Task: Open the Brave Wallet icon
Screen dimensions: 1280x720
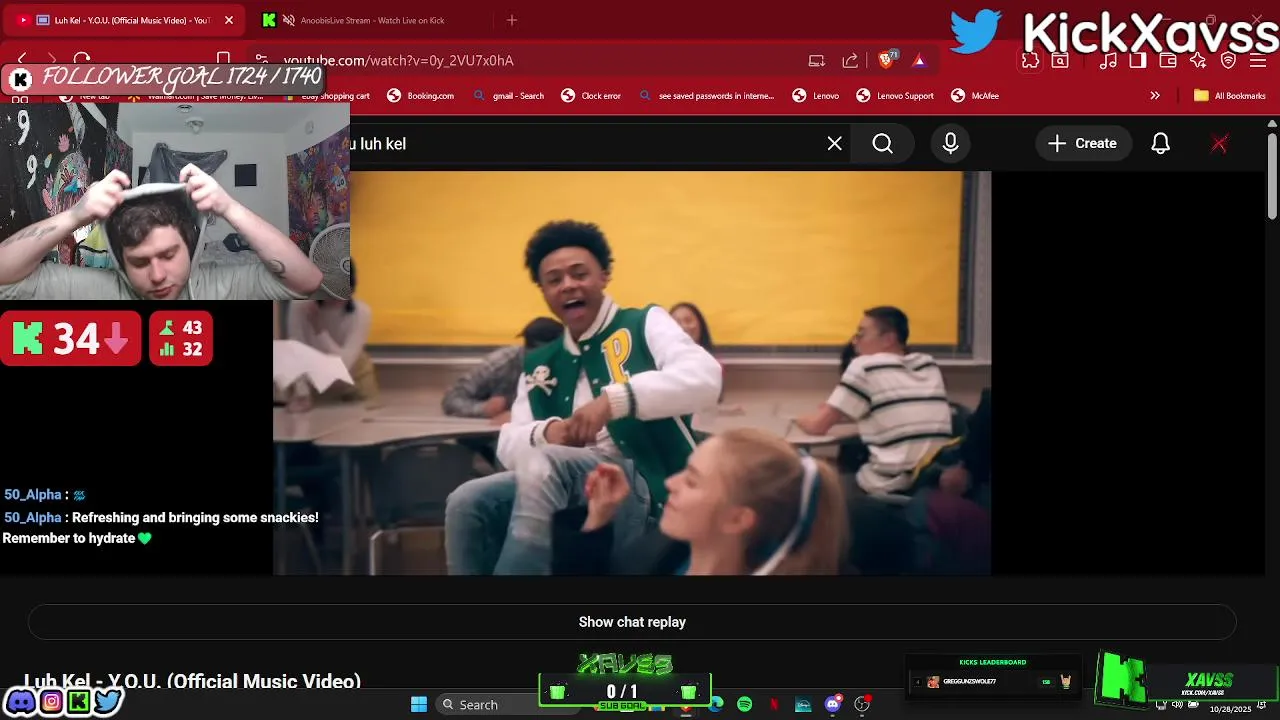Action: pos(1168,61)
